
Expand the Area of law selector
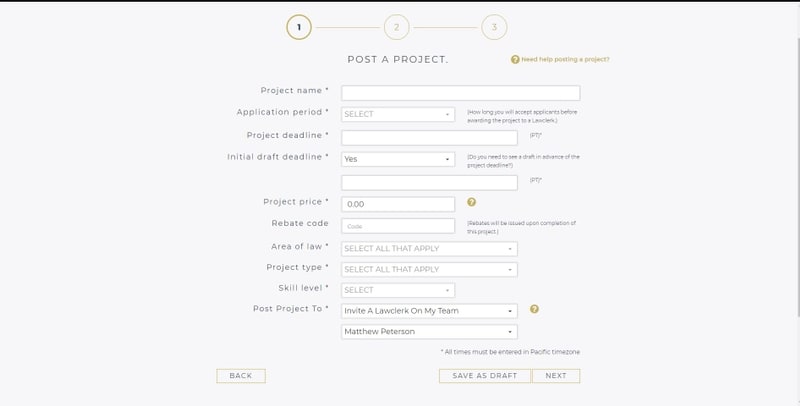[x=429, y=249]
